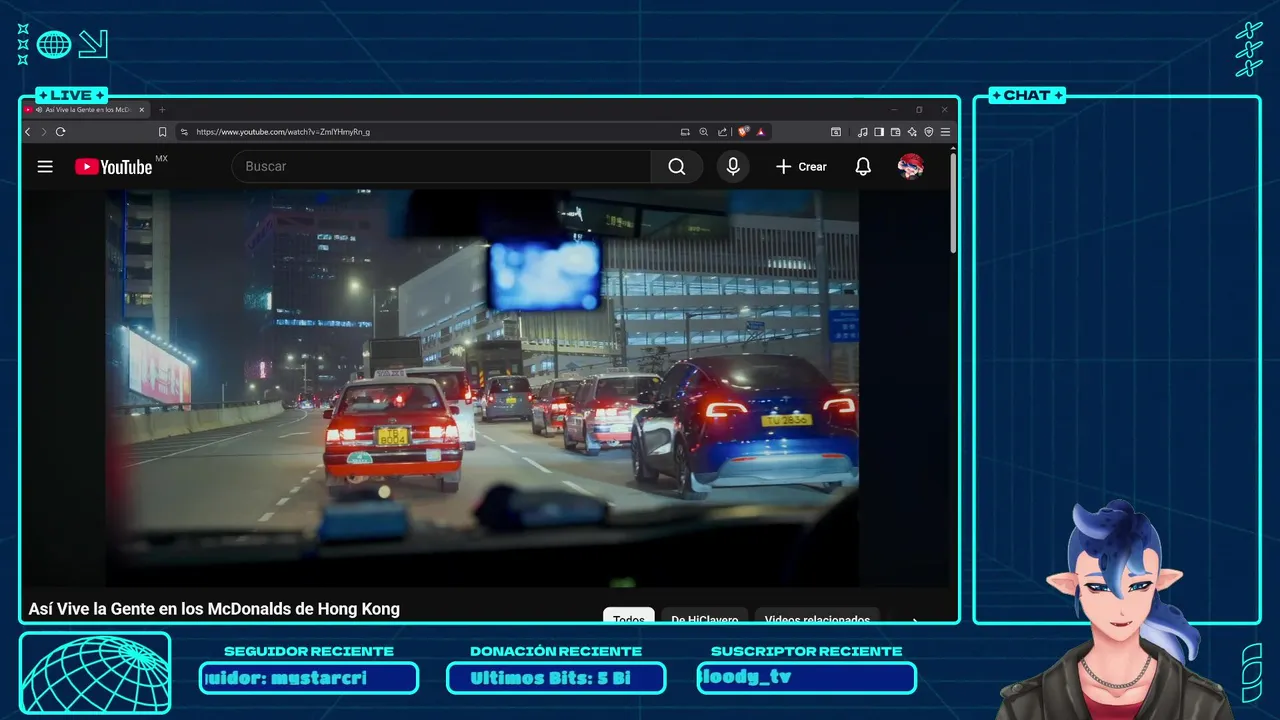The height and width of the screenshot is (720, 1280).
Task: Click the 'Crear' create button
Action: tap(801, 167)
